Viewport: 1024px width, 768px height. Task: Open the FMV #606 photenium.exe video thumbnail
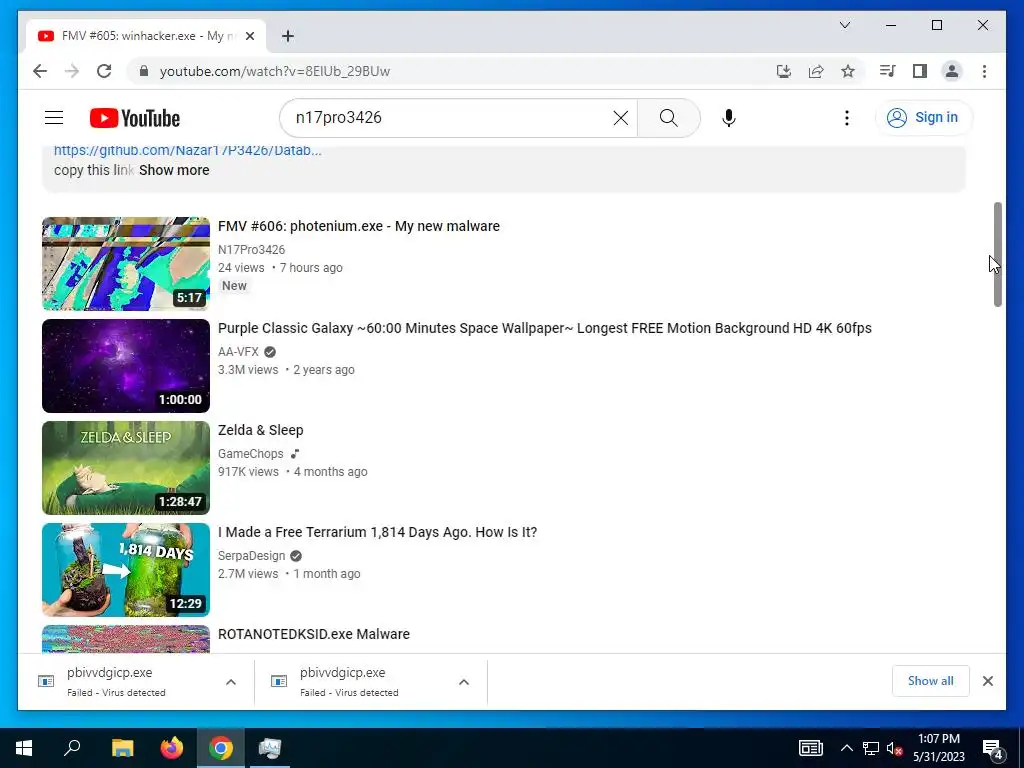coord(126,264)
